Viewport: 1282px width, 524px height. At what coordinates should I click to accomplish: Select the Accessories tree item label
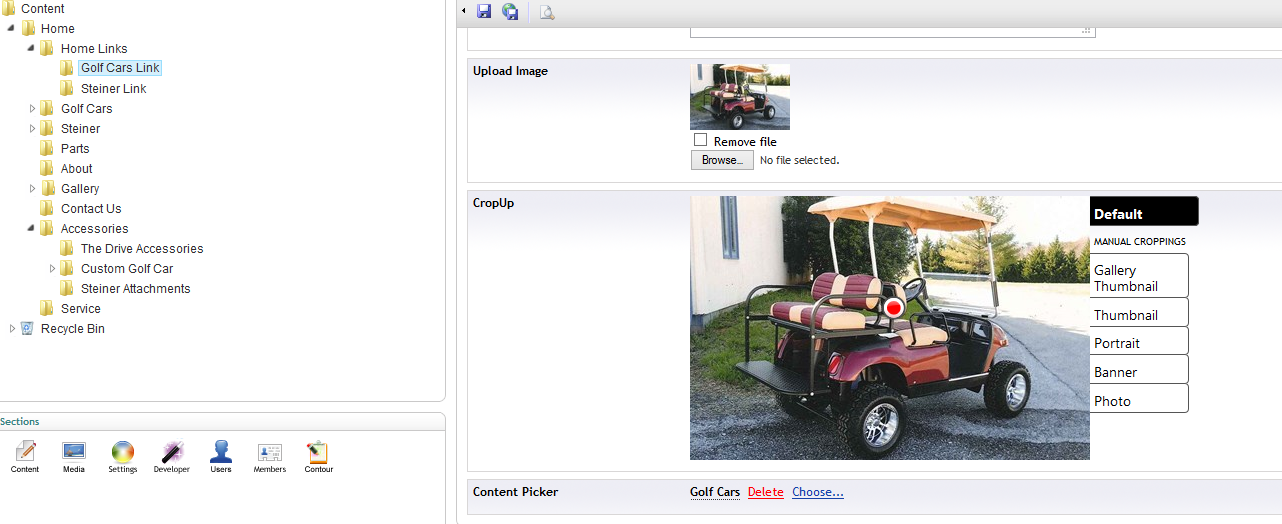(95, 228)
